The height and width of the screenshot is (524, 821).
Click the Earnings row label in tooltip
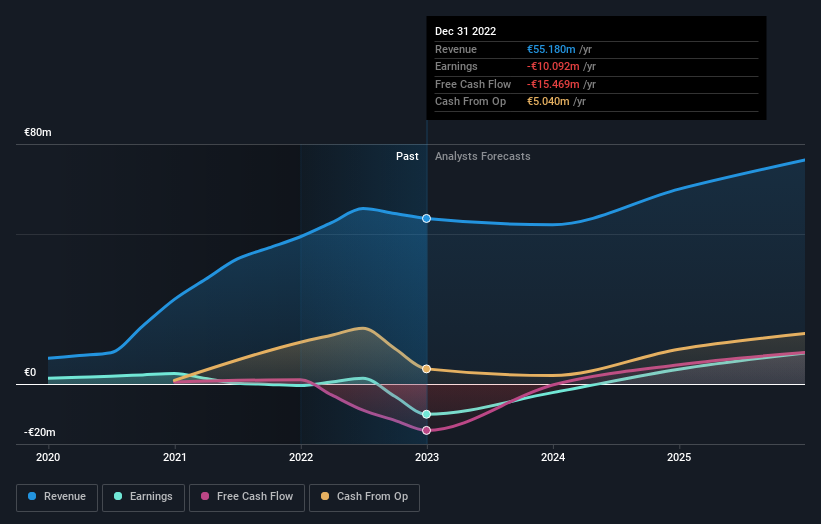[x=456, y=66]
